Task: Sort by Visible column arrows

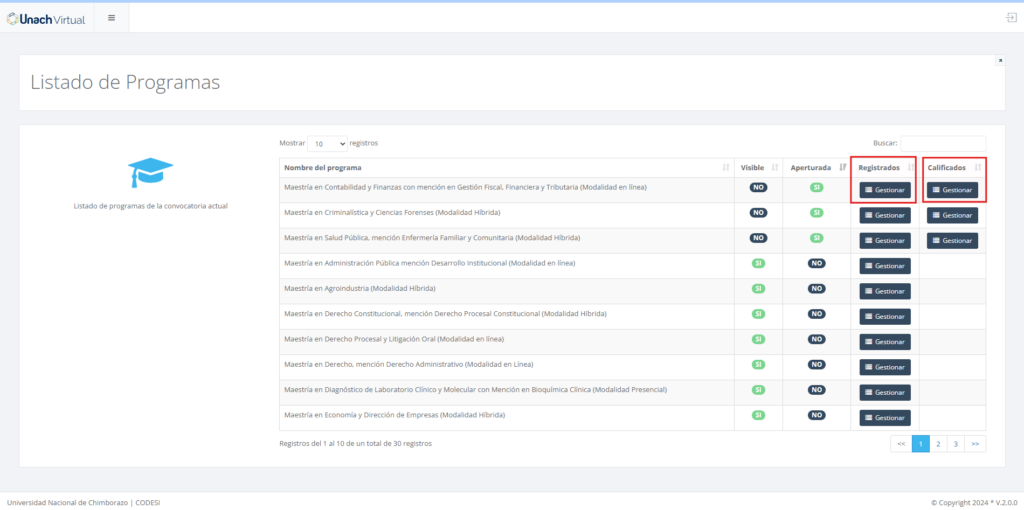Action: [x=775, y=167]
